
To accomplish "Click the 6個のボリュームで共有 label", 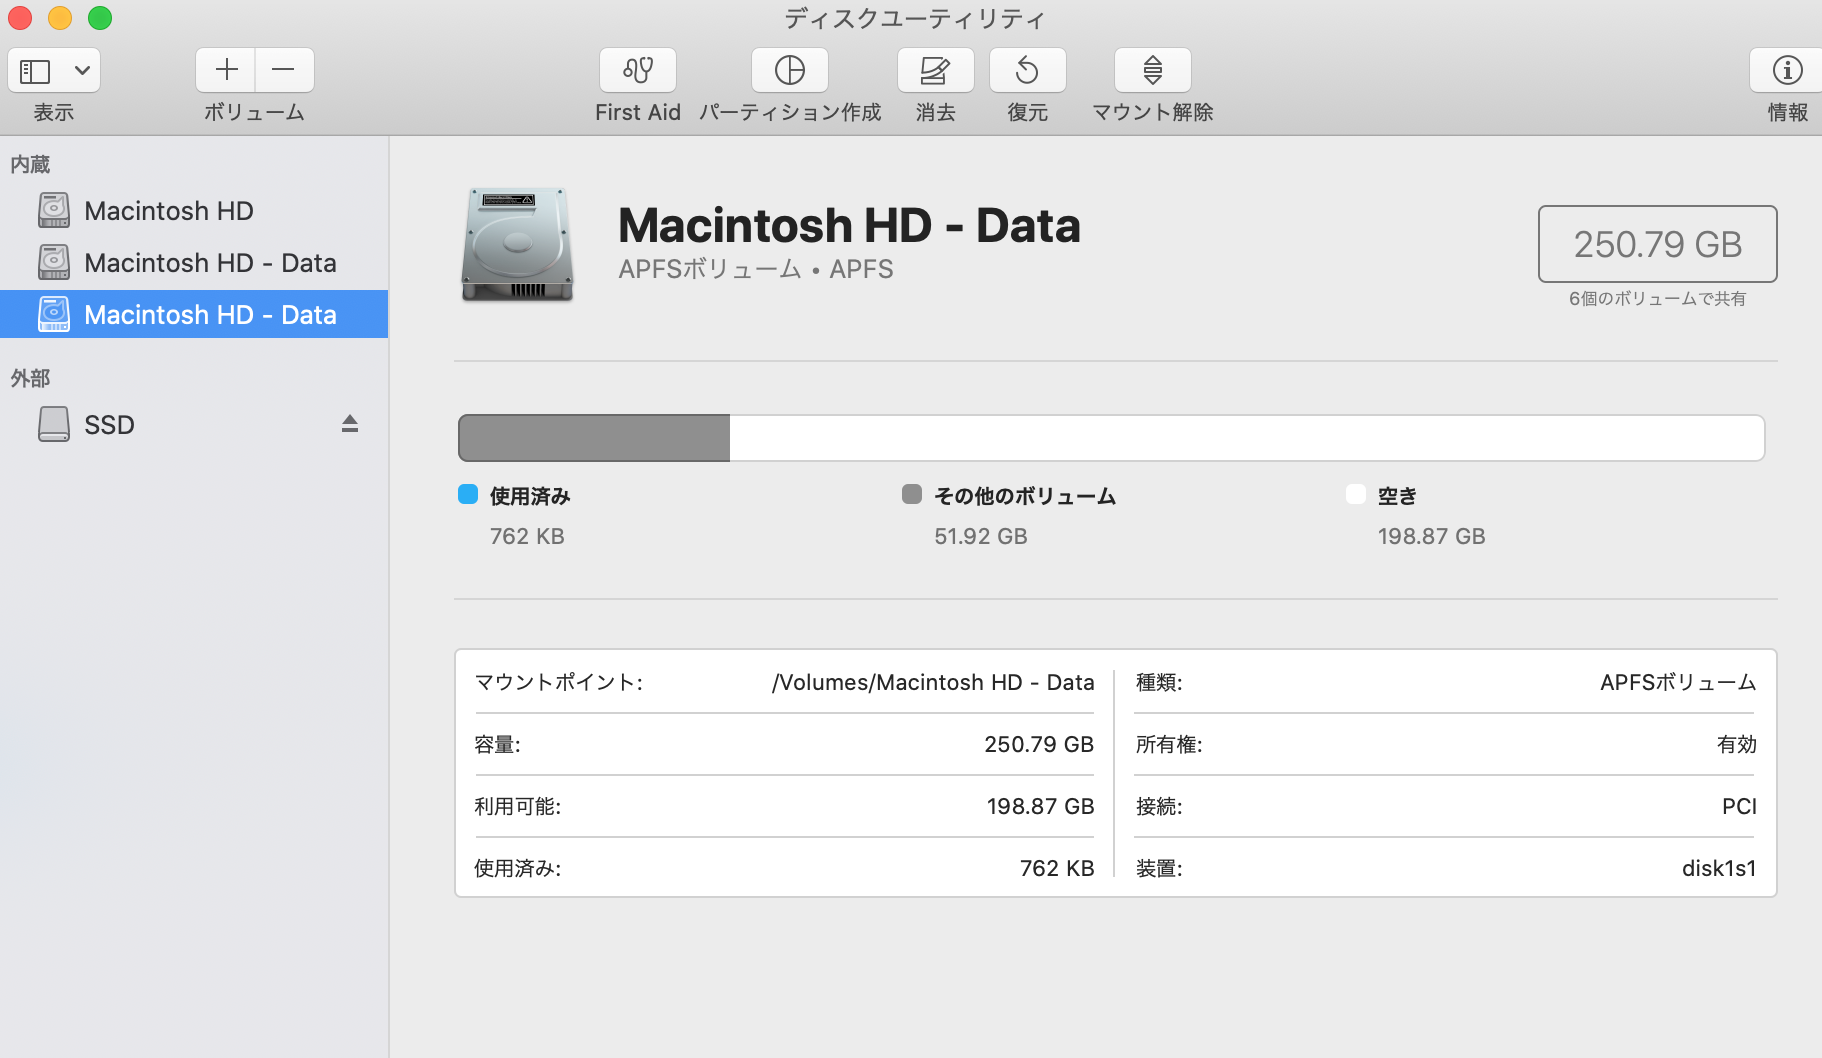I will (x=1657, y=298).
